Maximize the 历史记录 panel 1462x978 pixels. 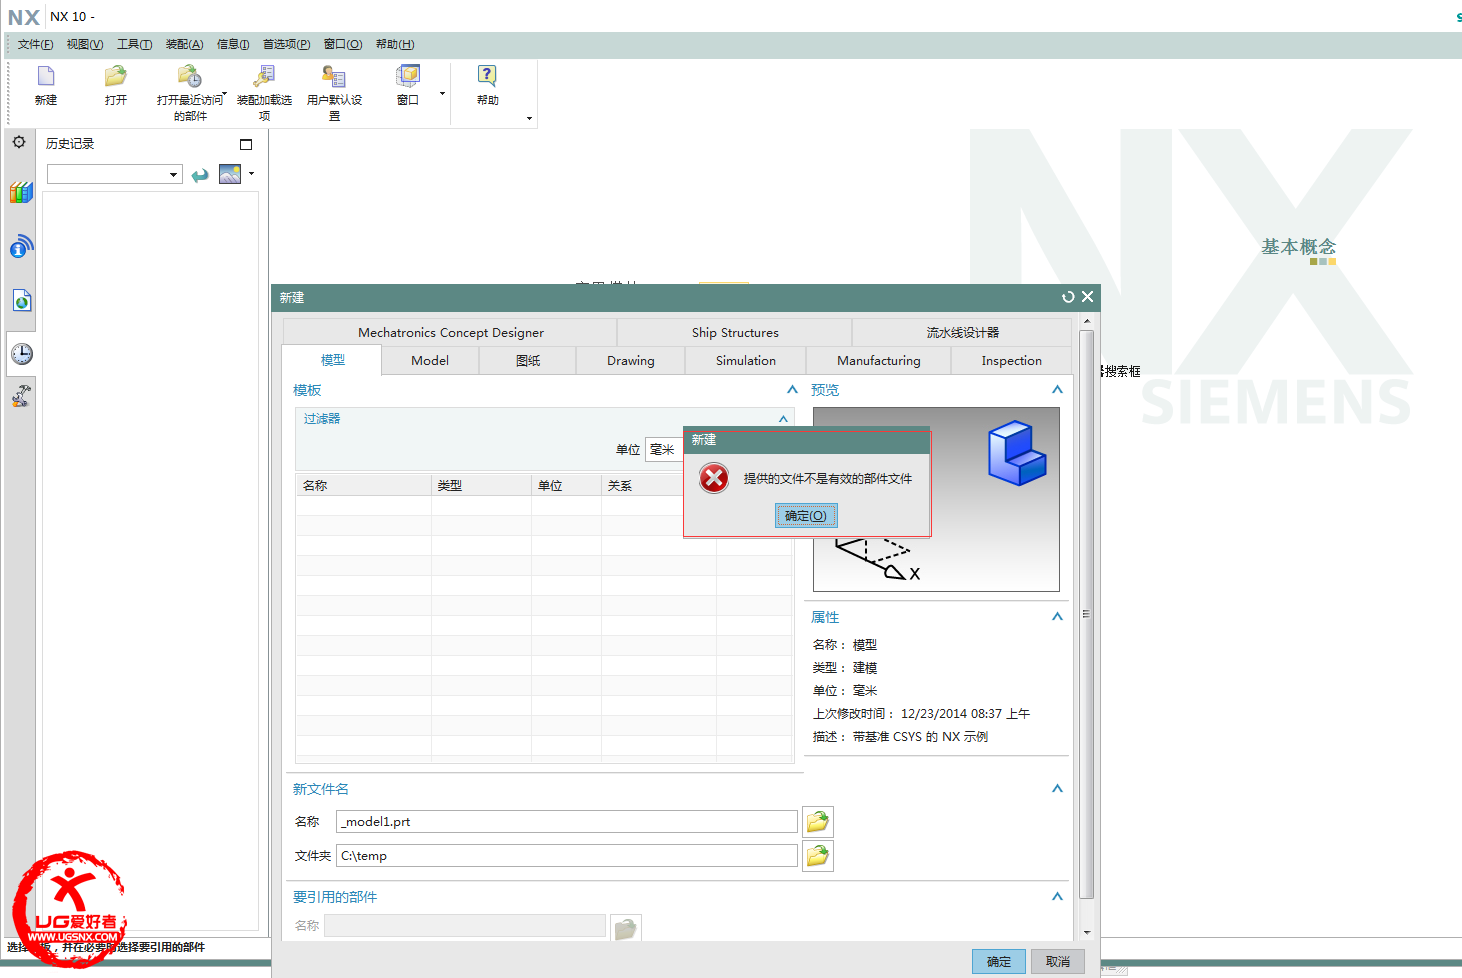(x=246, y=144)
